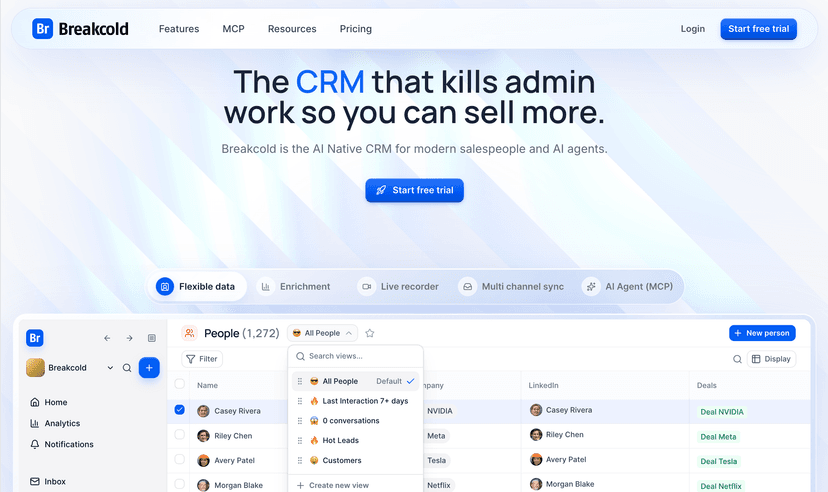
Task: Click Casey Rivera in LinkedIn column
Action: [x=561, y=410]
